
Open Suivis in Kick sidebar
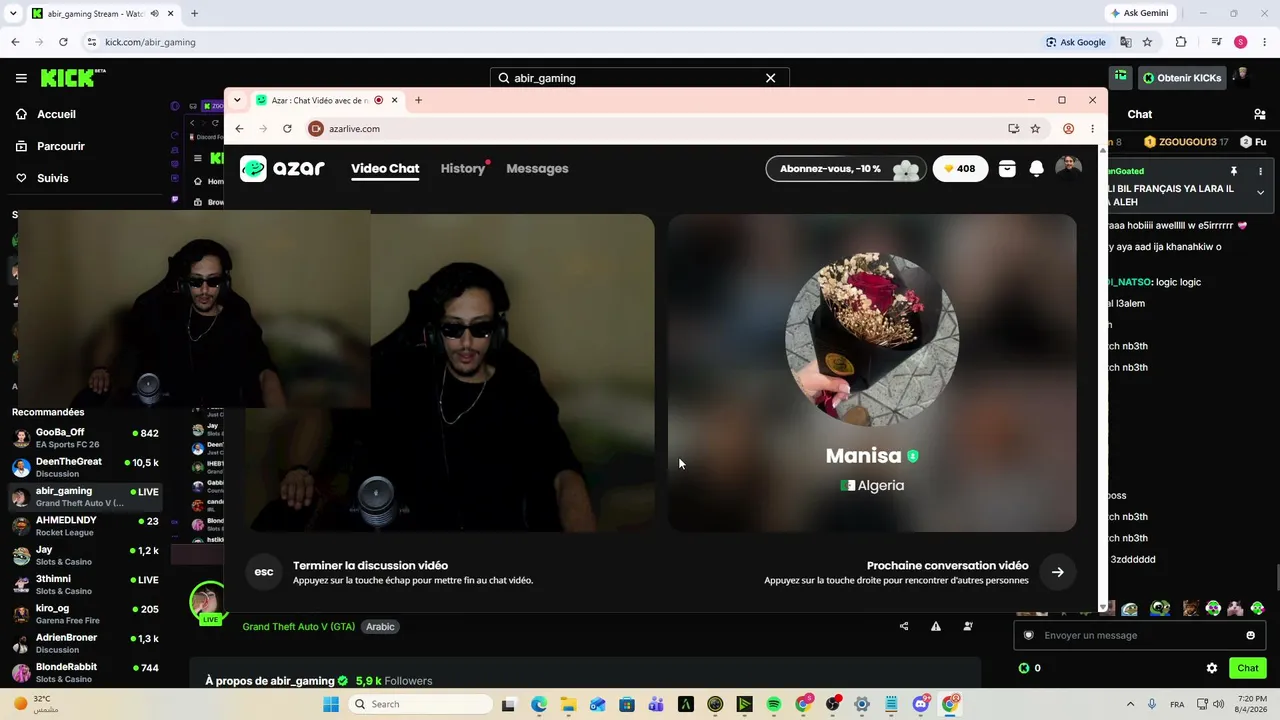click(x=53, y=178)
